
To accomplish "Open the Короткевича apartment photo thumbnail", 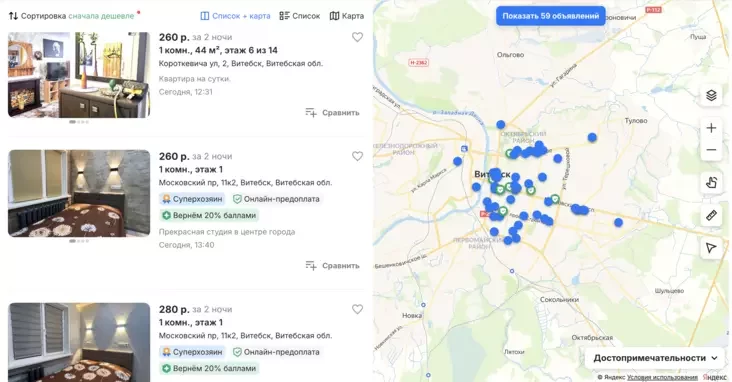I will (x=79, y=75).
